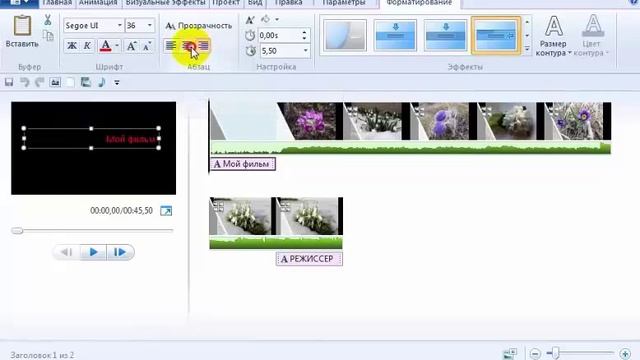Click the Redo icon in quick access toolbar

pyautogui.click(x=40, y=82)
